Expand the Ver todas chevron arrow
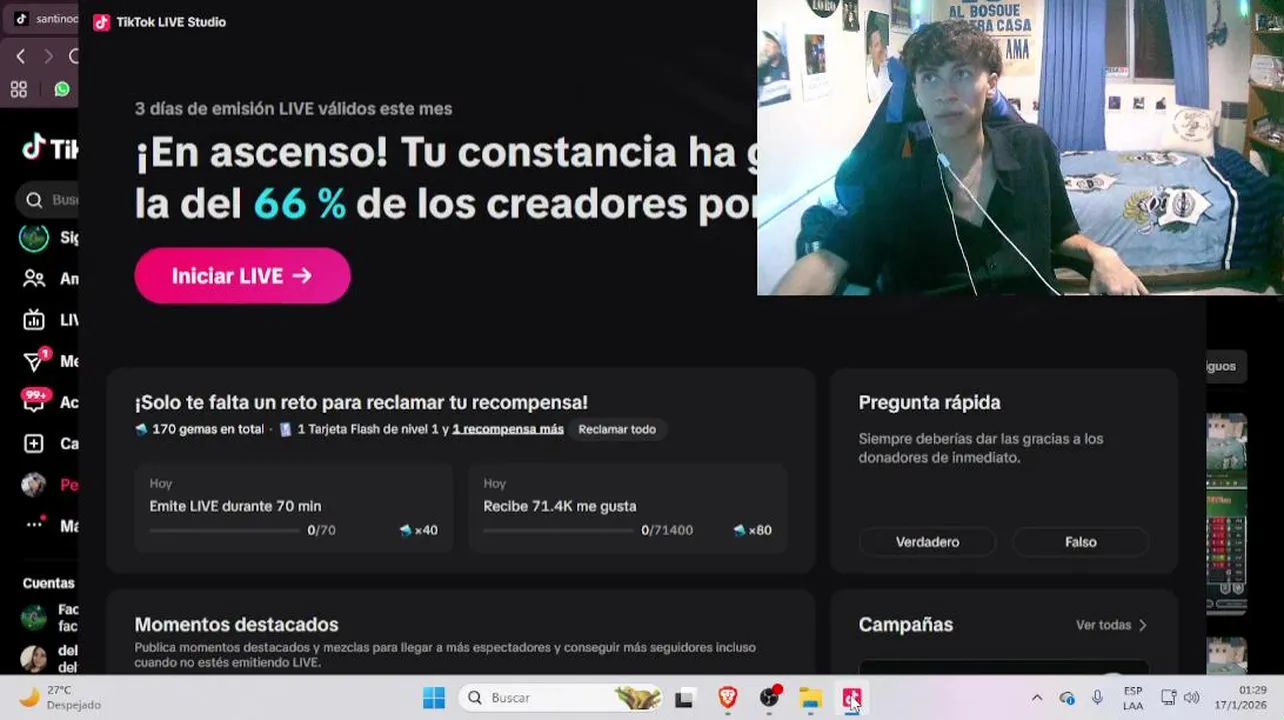The width and height of the screenshot is (1284, 720). pos(1142,625)
